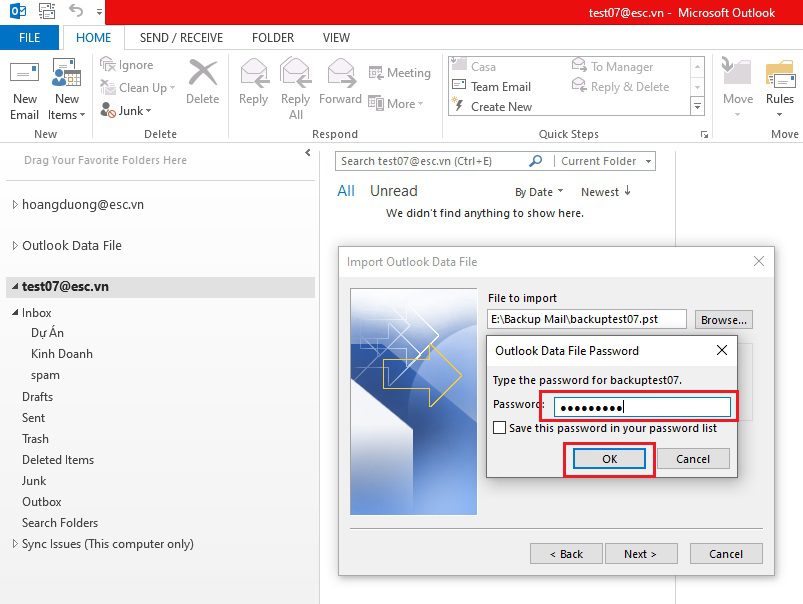This screenshot has height=604, width=803.
Task: Collapse test07@esc.vn account
Action: 15,286
